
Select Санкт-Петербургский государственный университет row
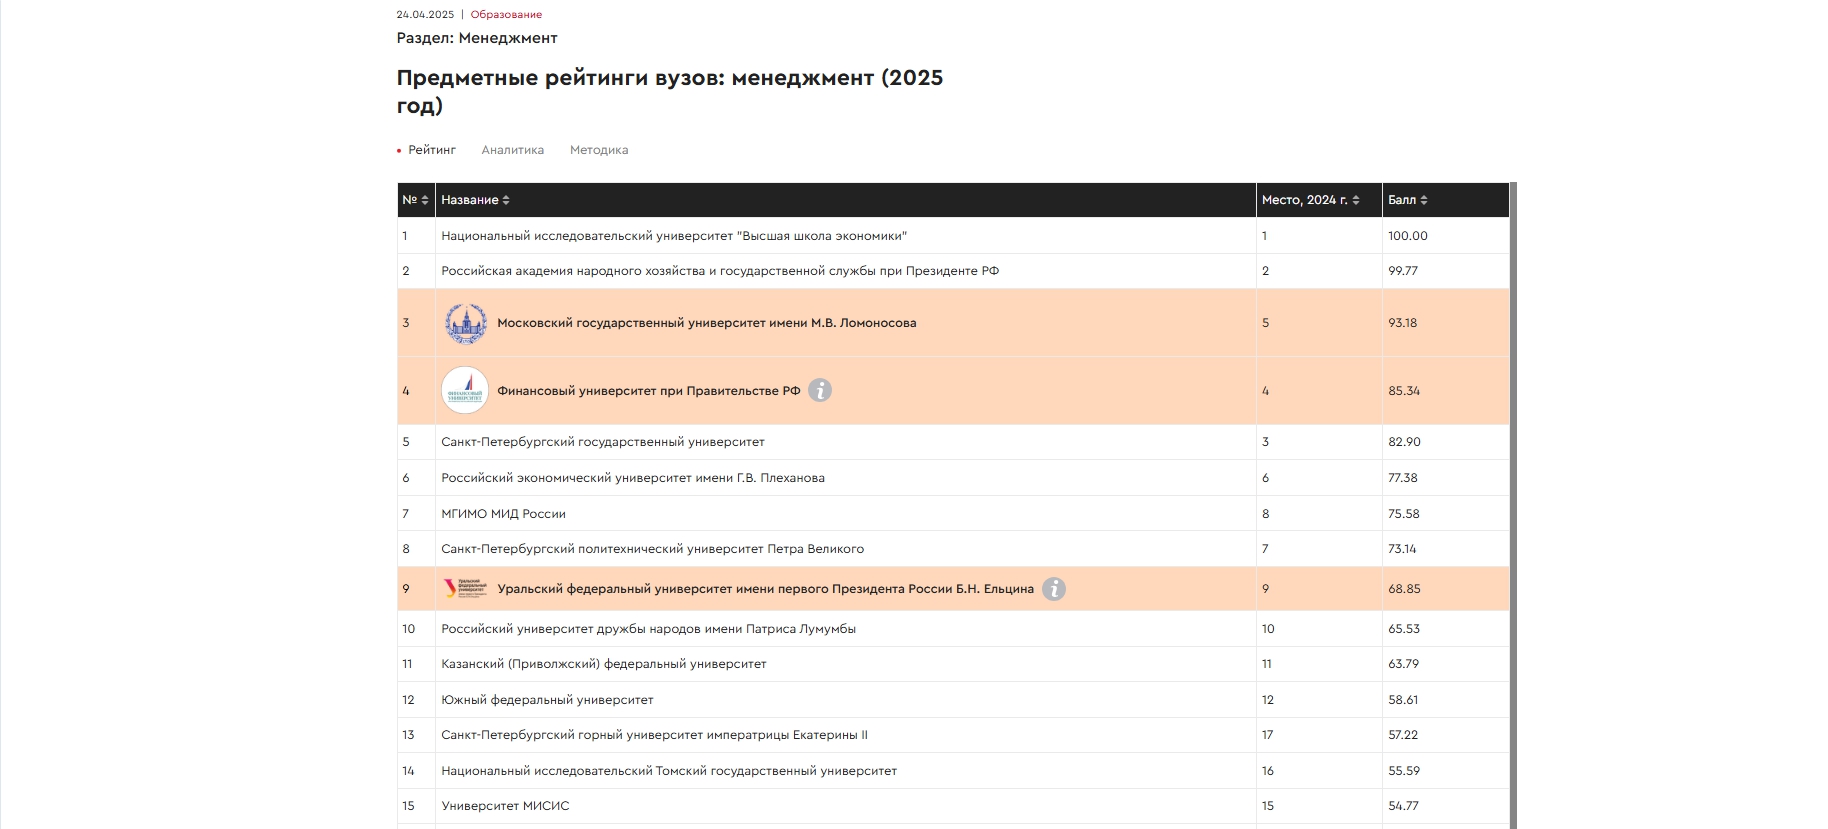point(953,442)
